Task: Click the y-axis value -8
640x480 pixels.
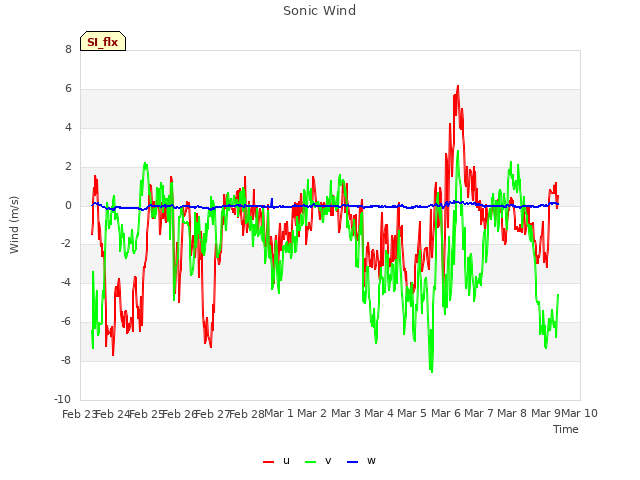Action: point(67,360)
